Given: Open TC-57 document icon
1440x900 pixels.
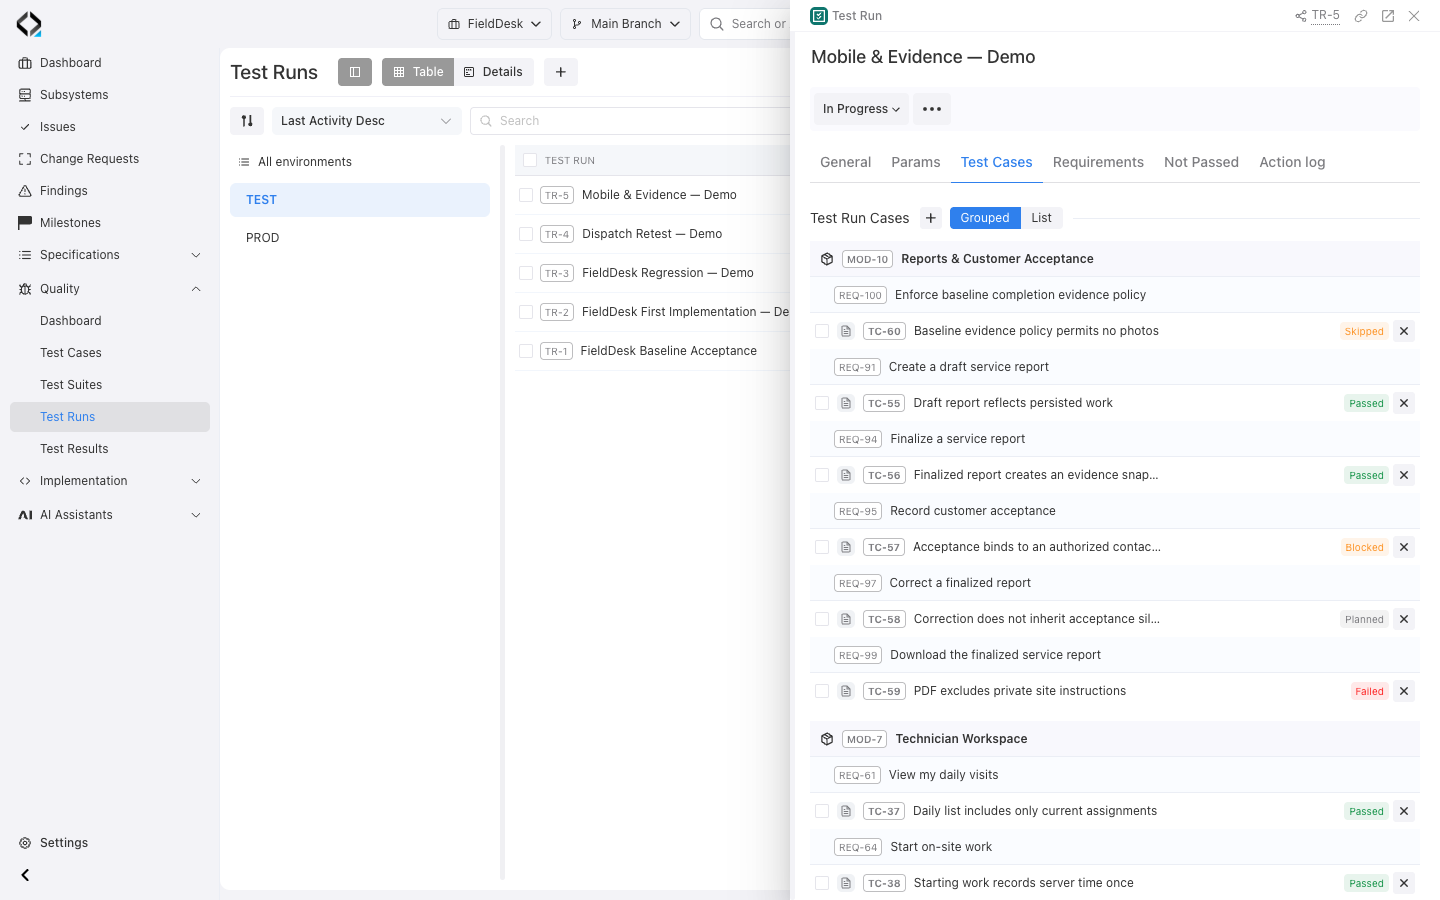Looking at the screenshot, I should coord(846,547).
